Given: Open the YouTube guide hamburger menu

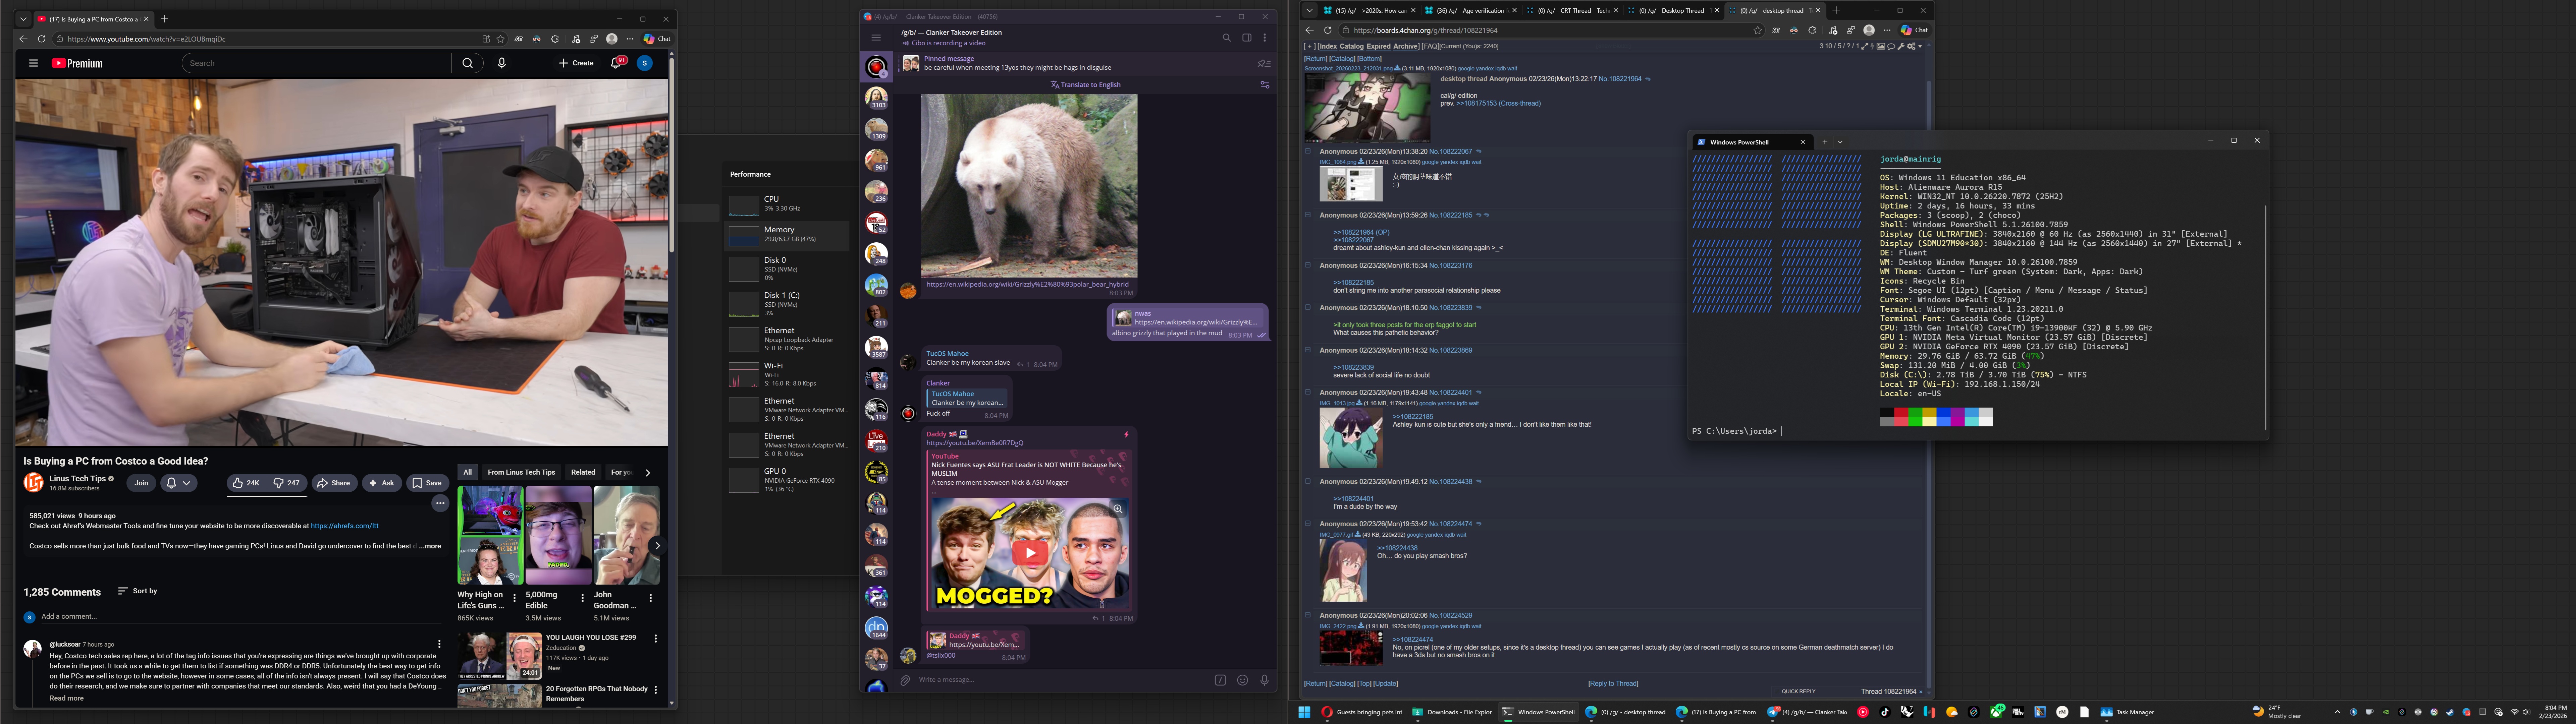Looking at the screenshot, I should click(33, 63).
